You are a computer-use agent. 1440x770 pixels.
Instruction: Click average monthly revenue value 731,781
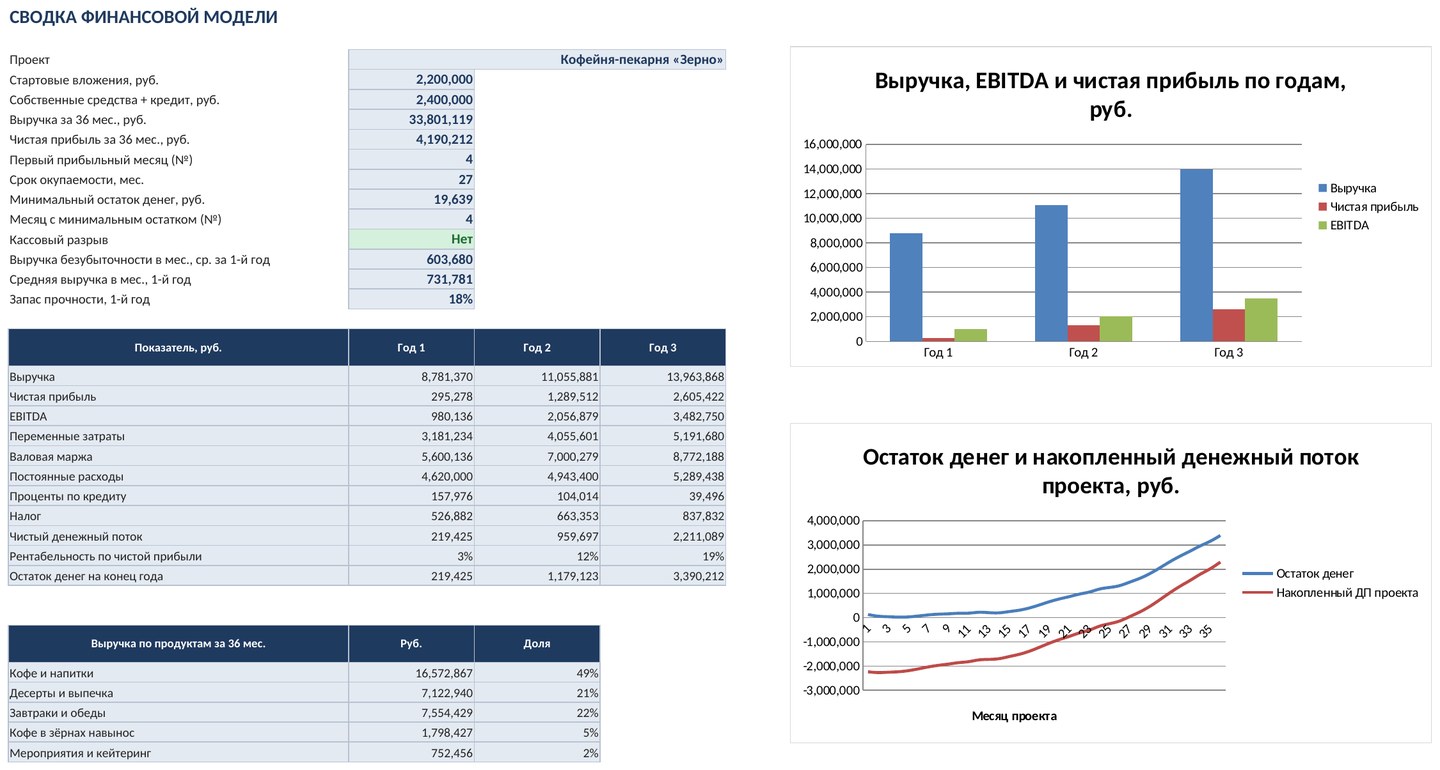[x=412, y=280]
